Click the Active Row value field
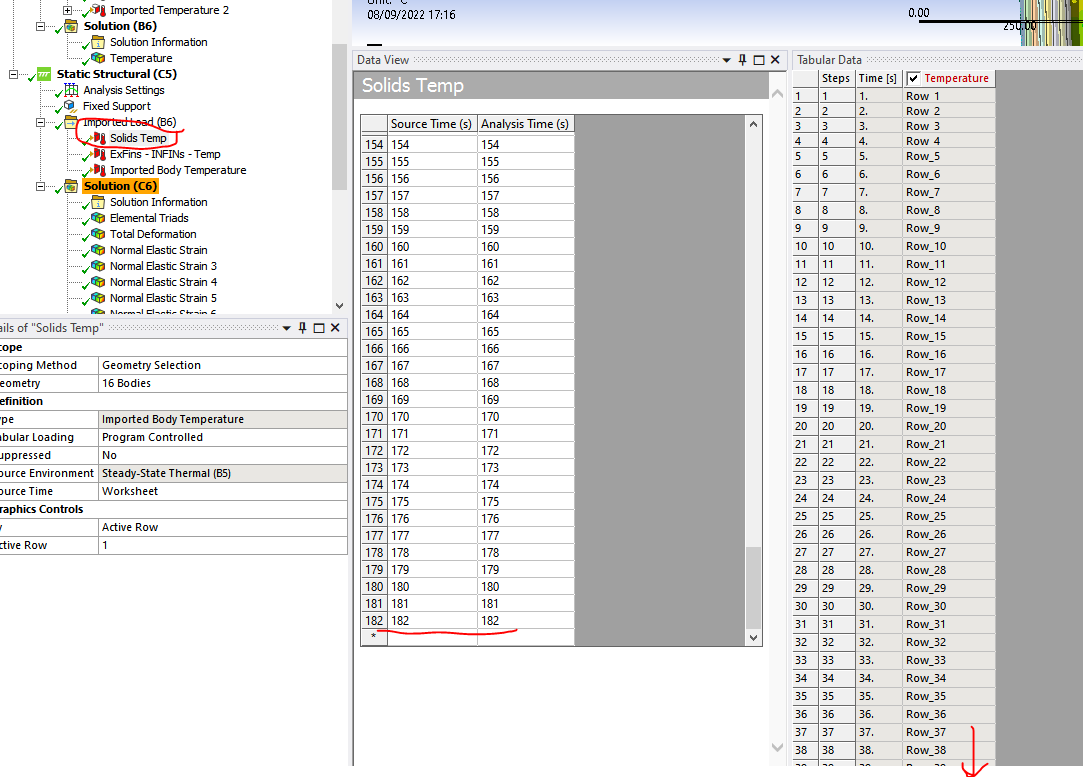The height and width of the screenshot is (777, 1083). coord(222,545)
